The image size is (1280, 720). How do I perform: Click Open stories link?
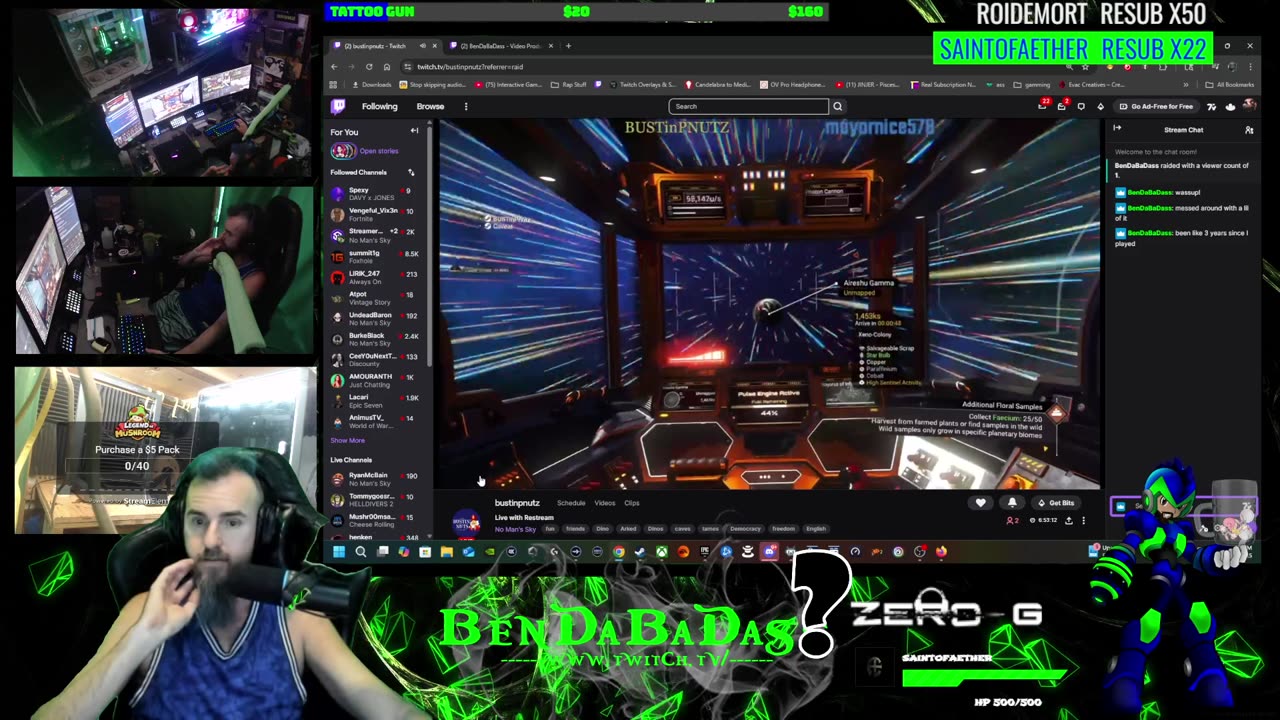pos(379,151)
